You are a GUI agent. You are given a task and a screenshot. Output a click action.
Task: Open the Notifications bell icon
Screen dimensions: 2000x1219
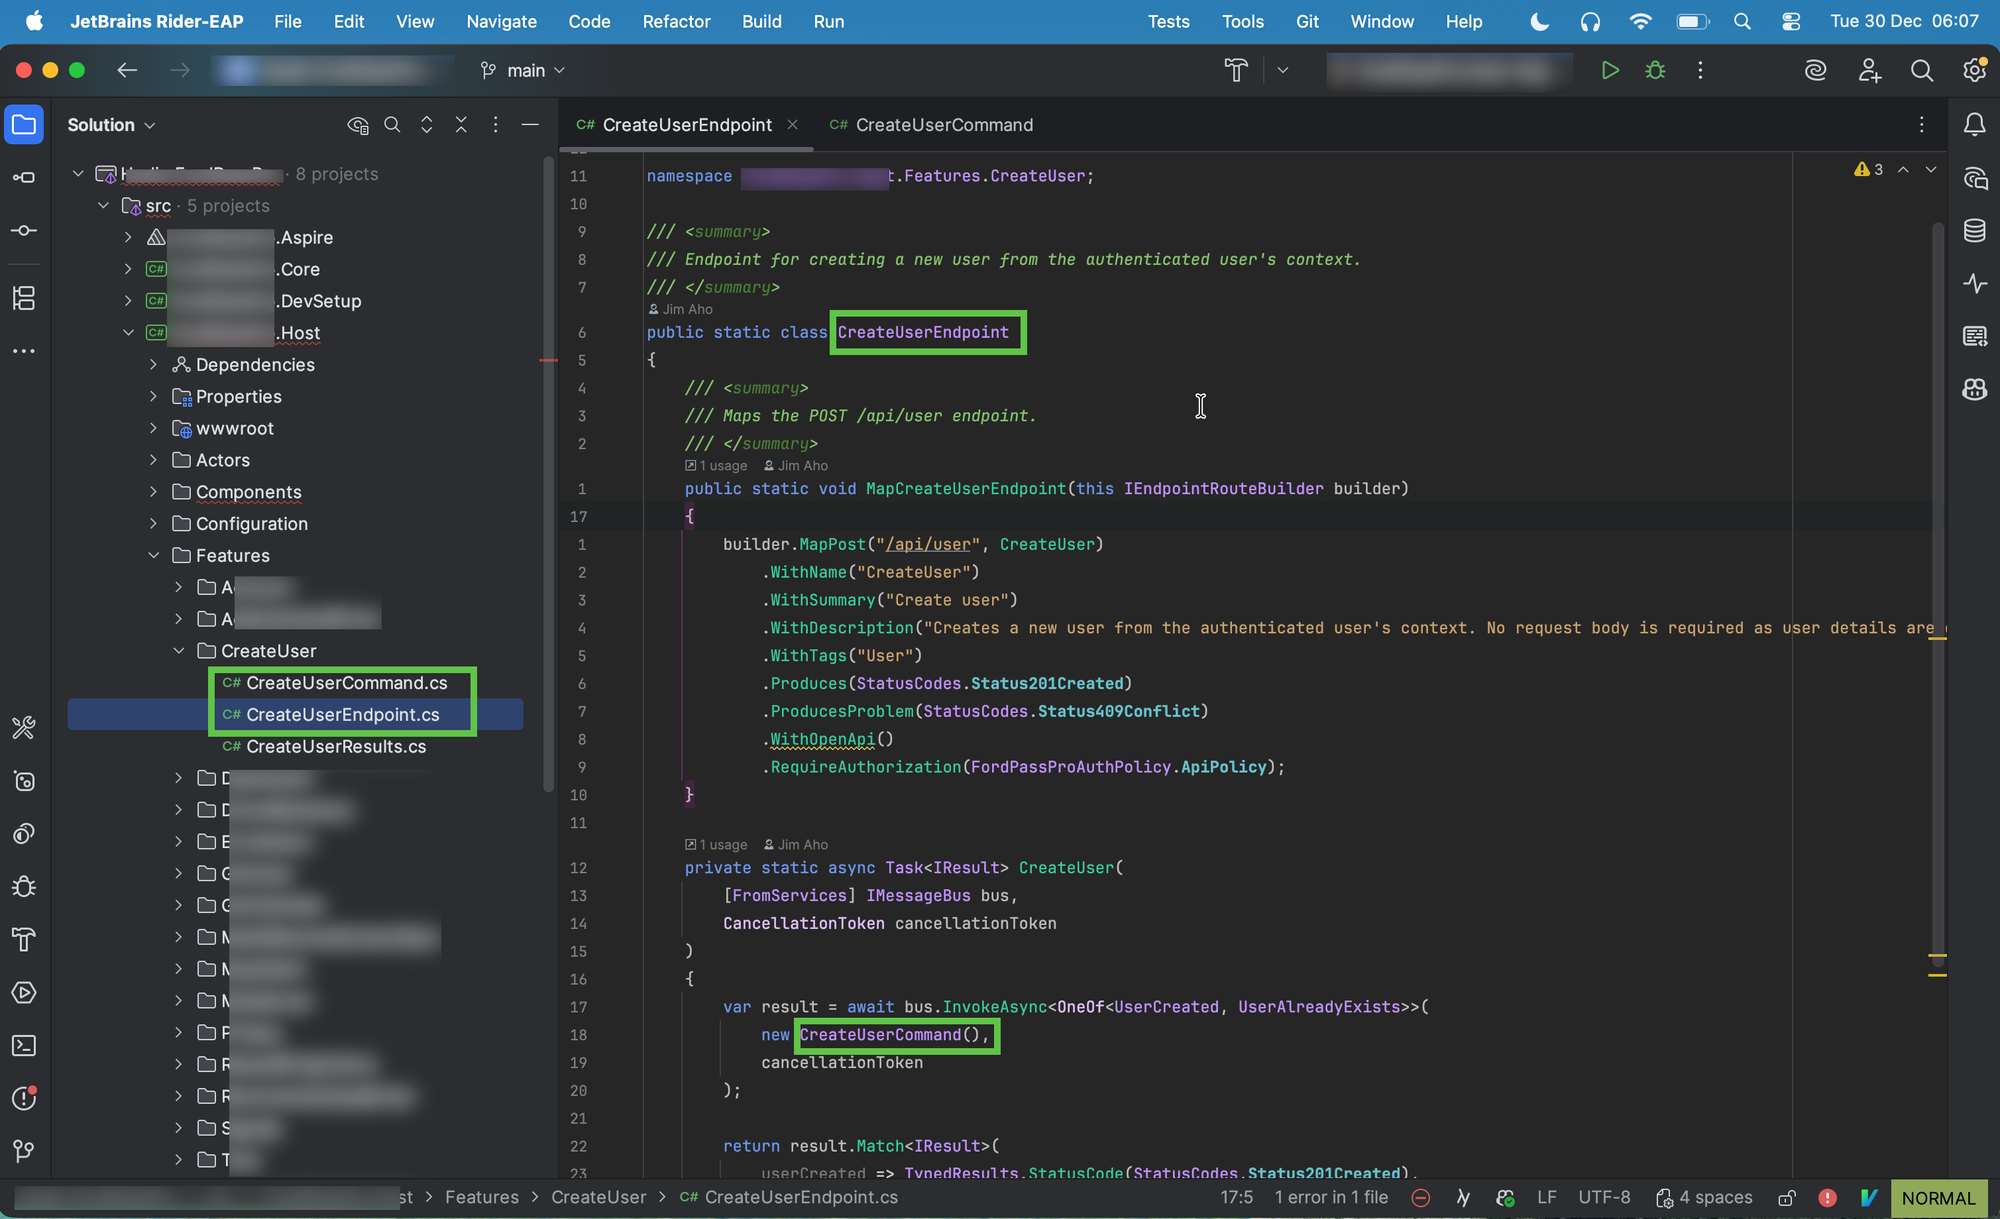[1974, 125]
